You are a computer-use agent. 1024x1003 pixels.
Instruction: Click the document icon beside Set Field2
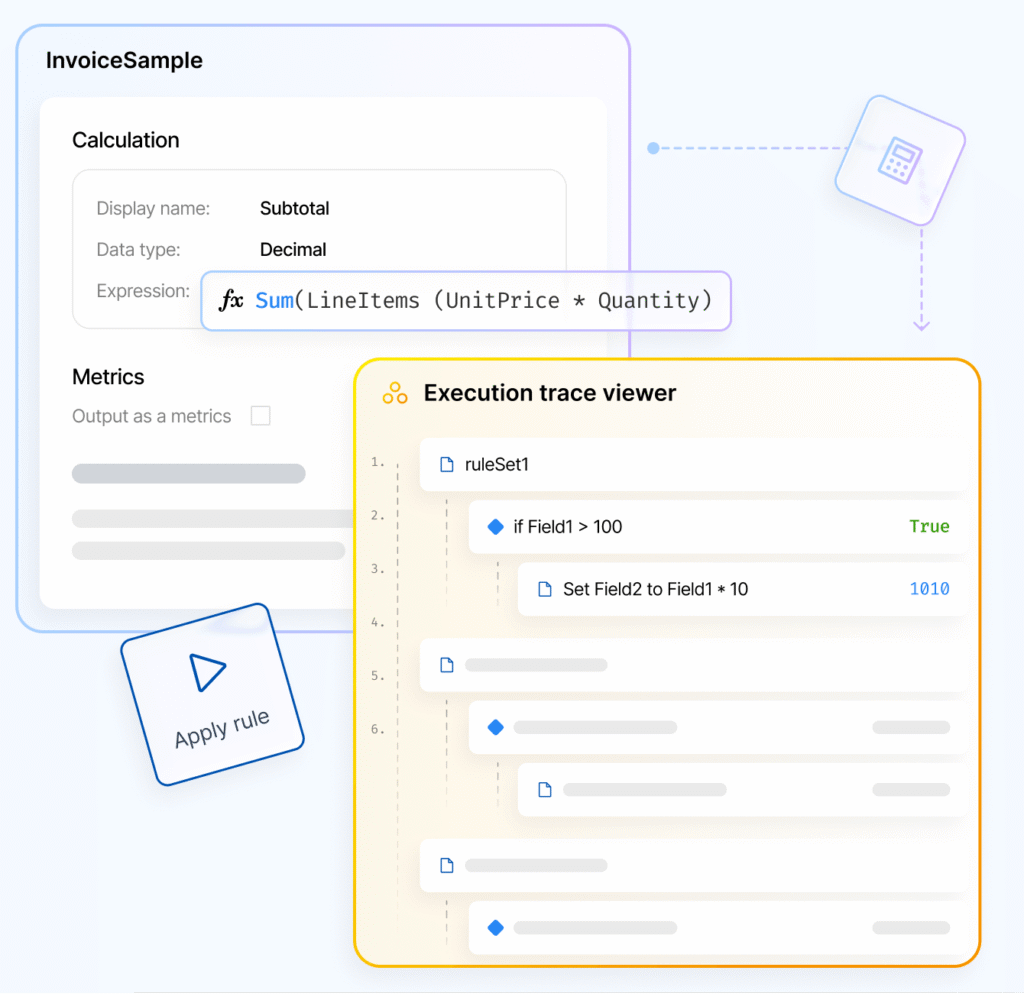[545, 589]
